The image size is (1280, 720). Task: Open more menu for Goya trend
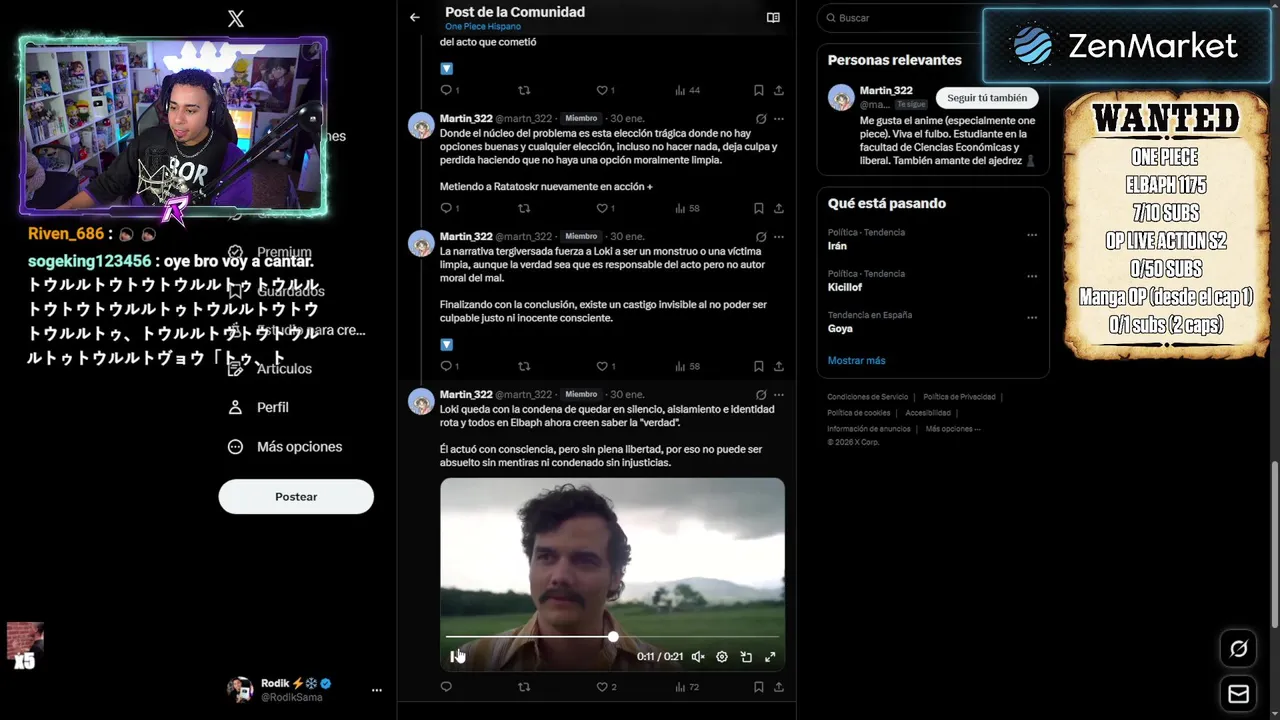[1032, 317]
